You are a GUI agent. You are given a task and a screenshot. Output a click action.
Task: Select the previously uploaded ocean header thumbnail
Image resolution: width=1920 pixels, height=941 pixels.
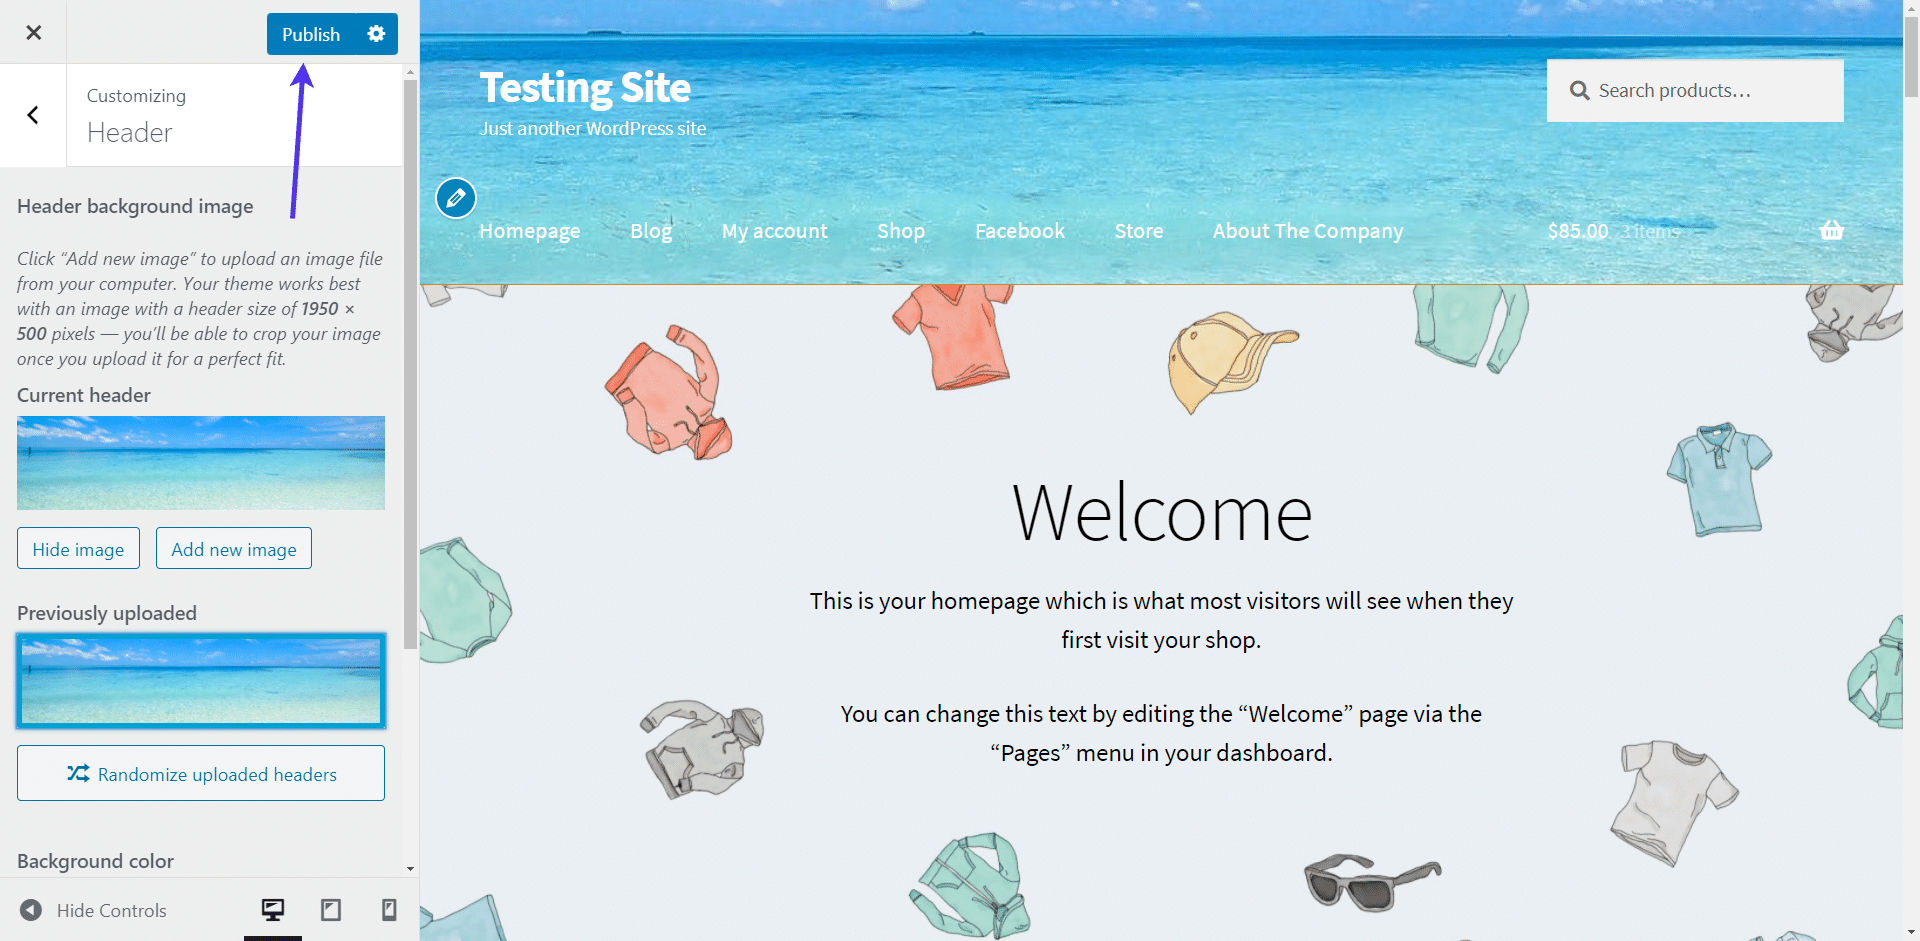point(201,680)
